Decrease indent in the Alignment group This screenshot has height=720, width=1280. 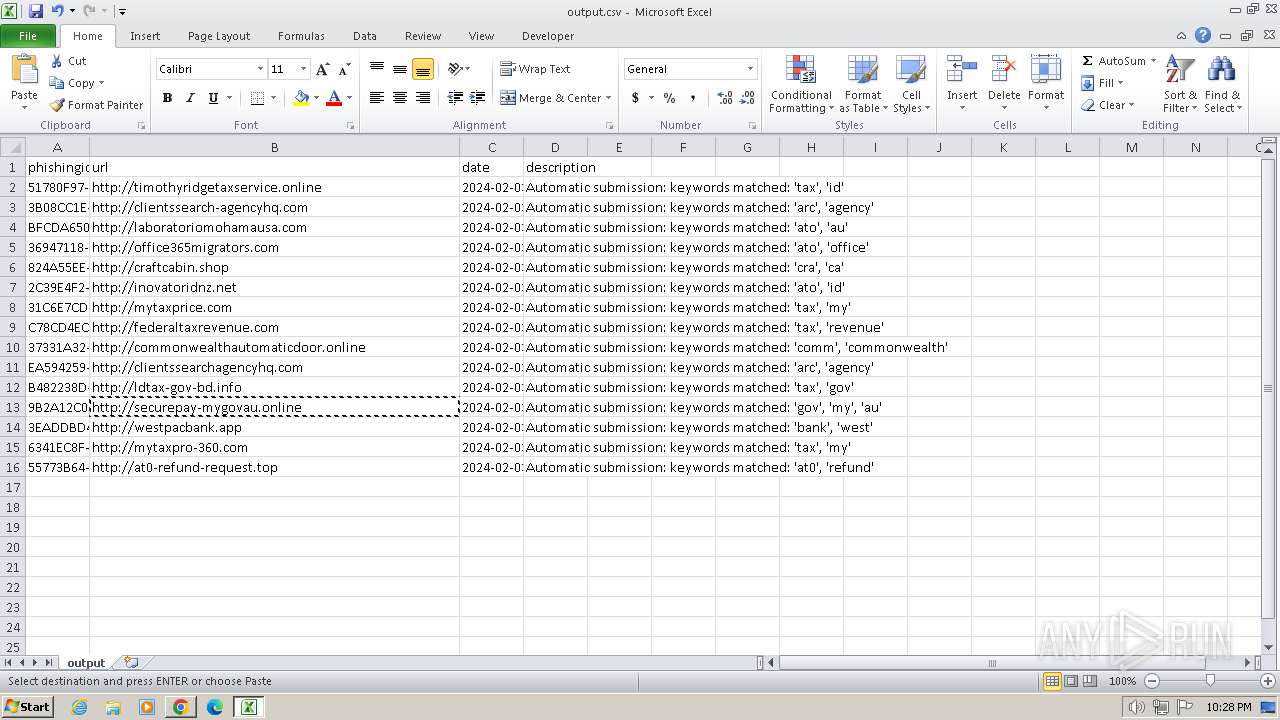(x=455, y=98)
